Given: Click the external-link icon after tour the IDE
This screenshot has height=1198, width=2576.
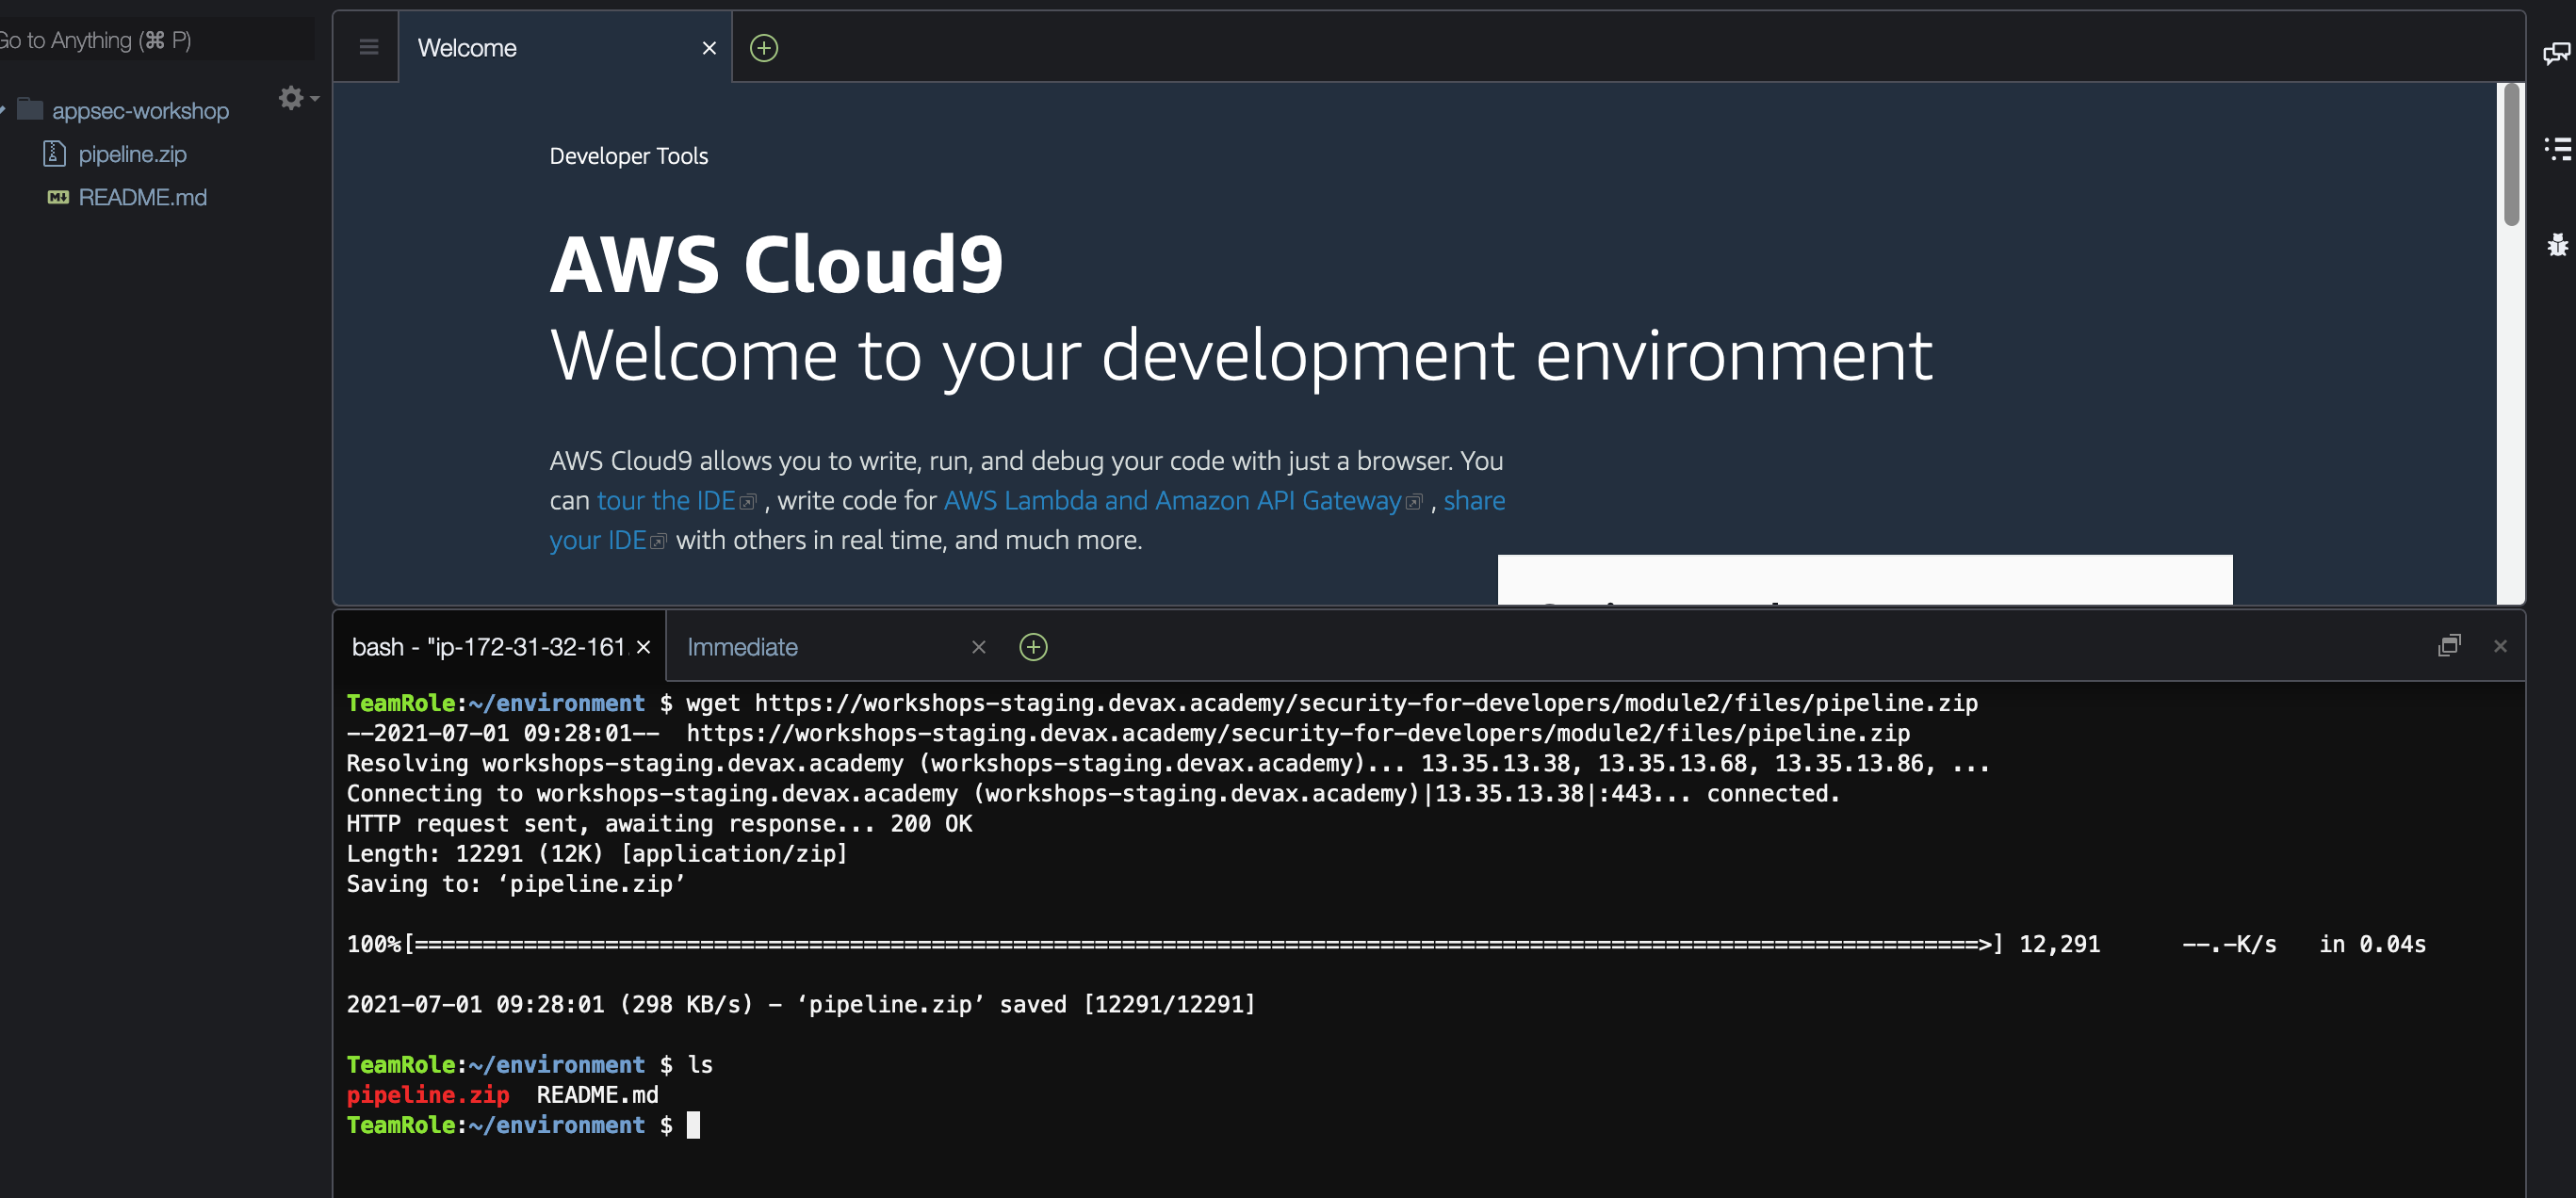Looking at the screenshot, I should pyautogui.click(x=747, y=502).
